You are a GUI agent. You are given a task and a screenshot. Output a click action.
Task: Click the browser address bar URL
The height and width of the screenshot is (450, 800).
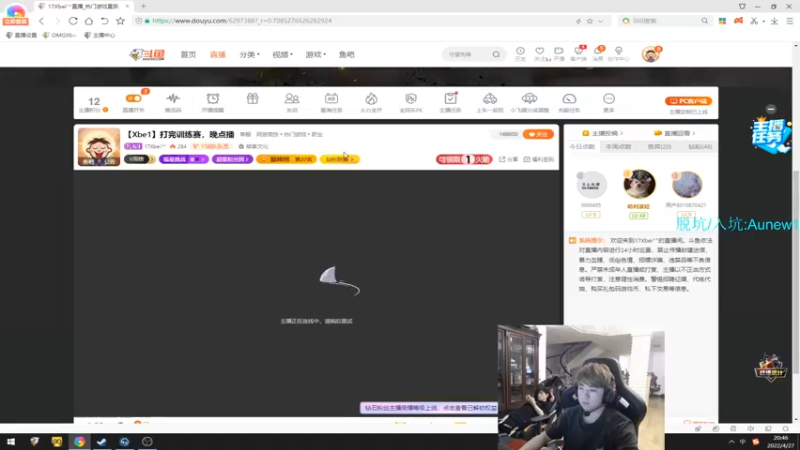(x=242, y=21)
